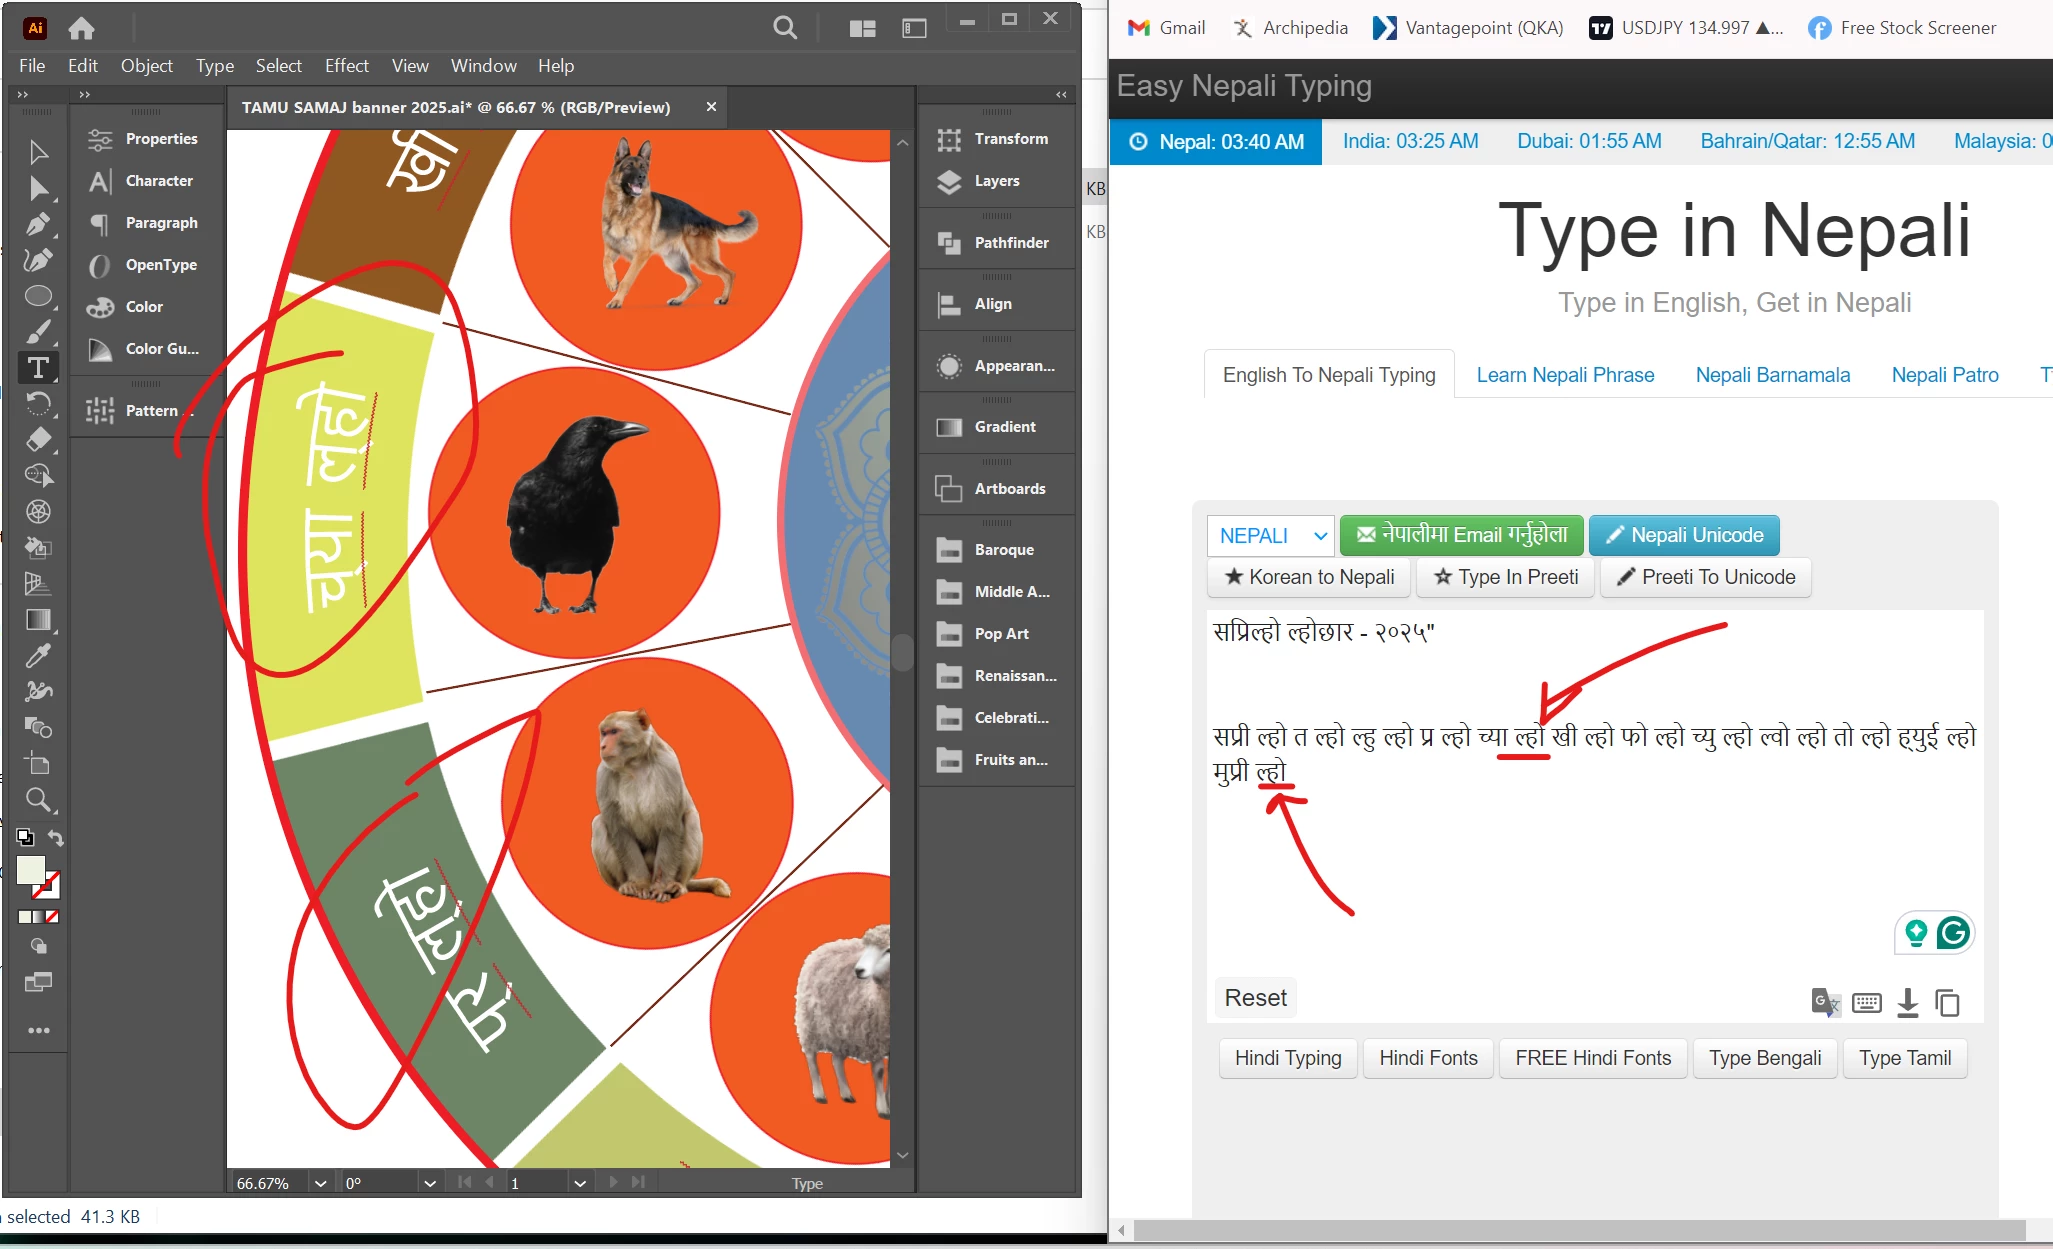This screenshot has width=2053, height=1249.
Task: Open the Effect menu
Action: (x=346, y=66)
